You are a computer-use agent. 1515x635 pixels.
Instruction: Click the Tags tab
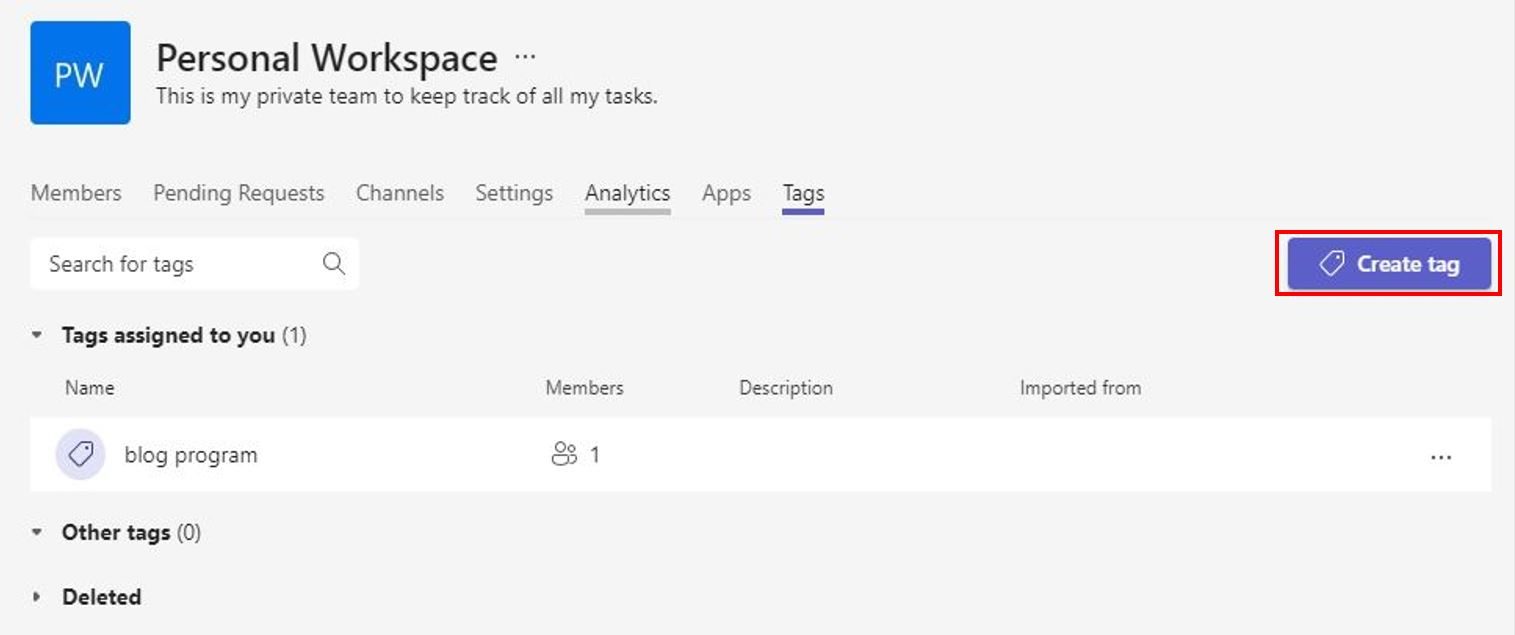point(803,193)
